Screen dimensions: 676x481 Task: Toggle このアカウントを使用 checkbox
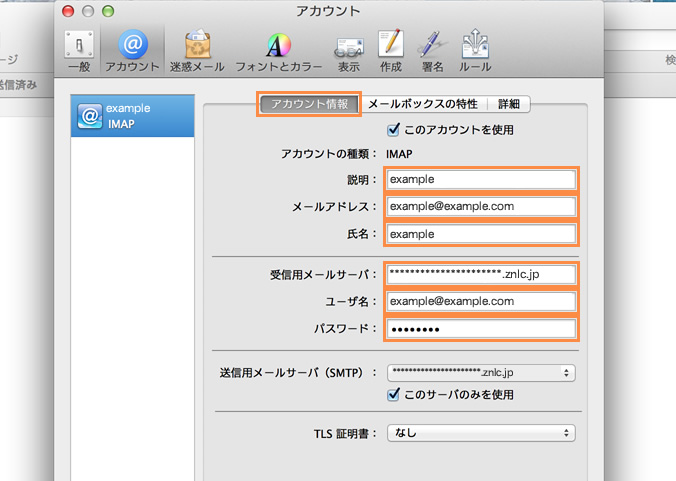click(x=393, y=129)
